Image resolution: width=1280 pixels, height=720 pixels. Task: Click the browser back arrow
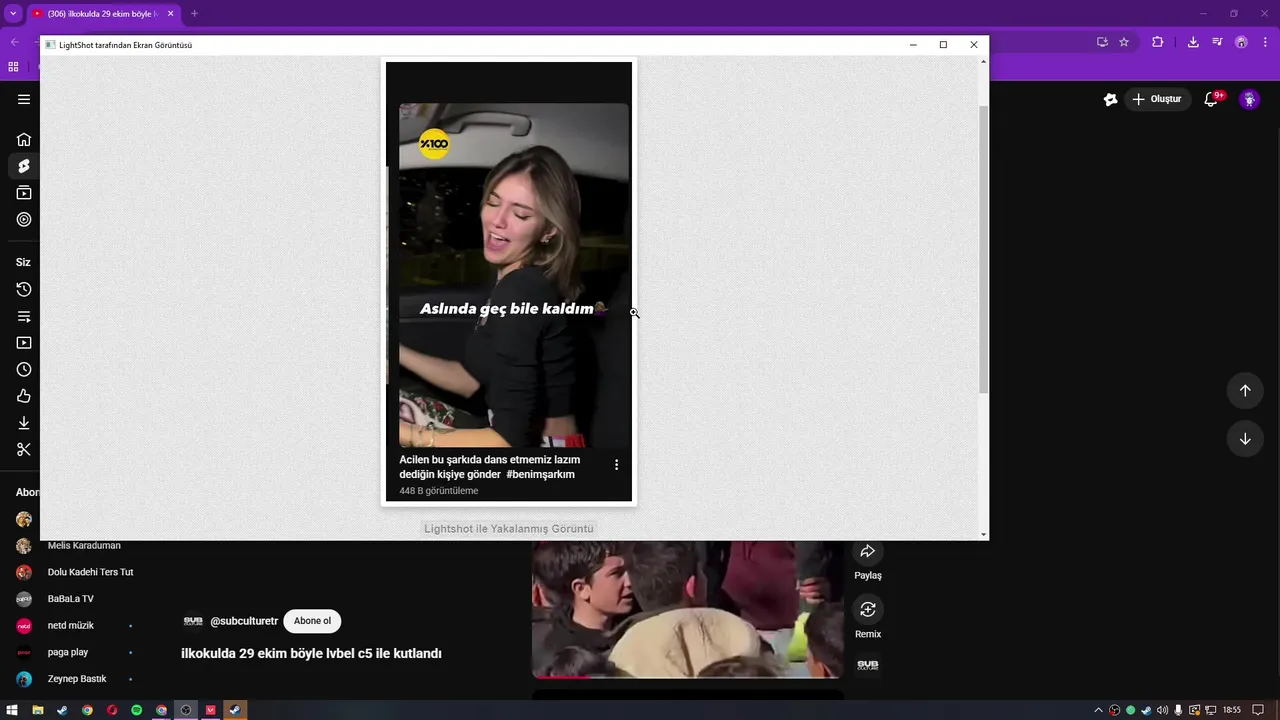tap(14, 42)
